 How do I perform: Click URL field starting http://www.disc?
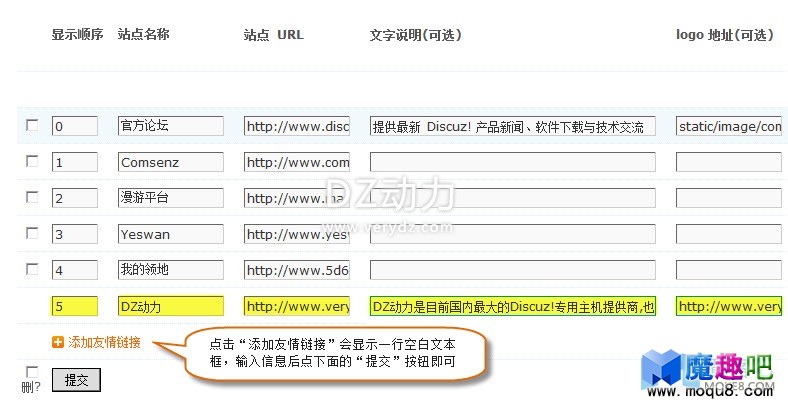297,126
